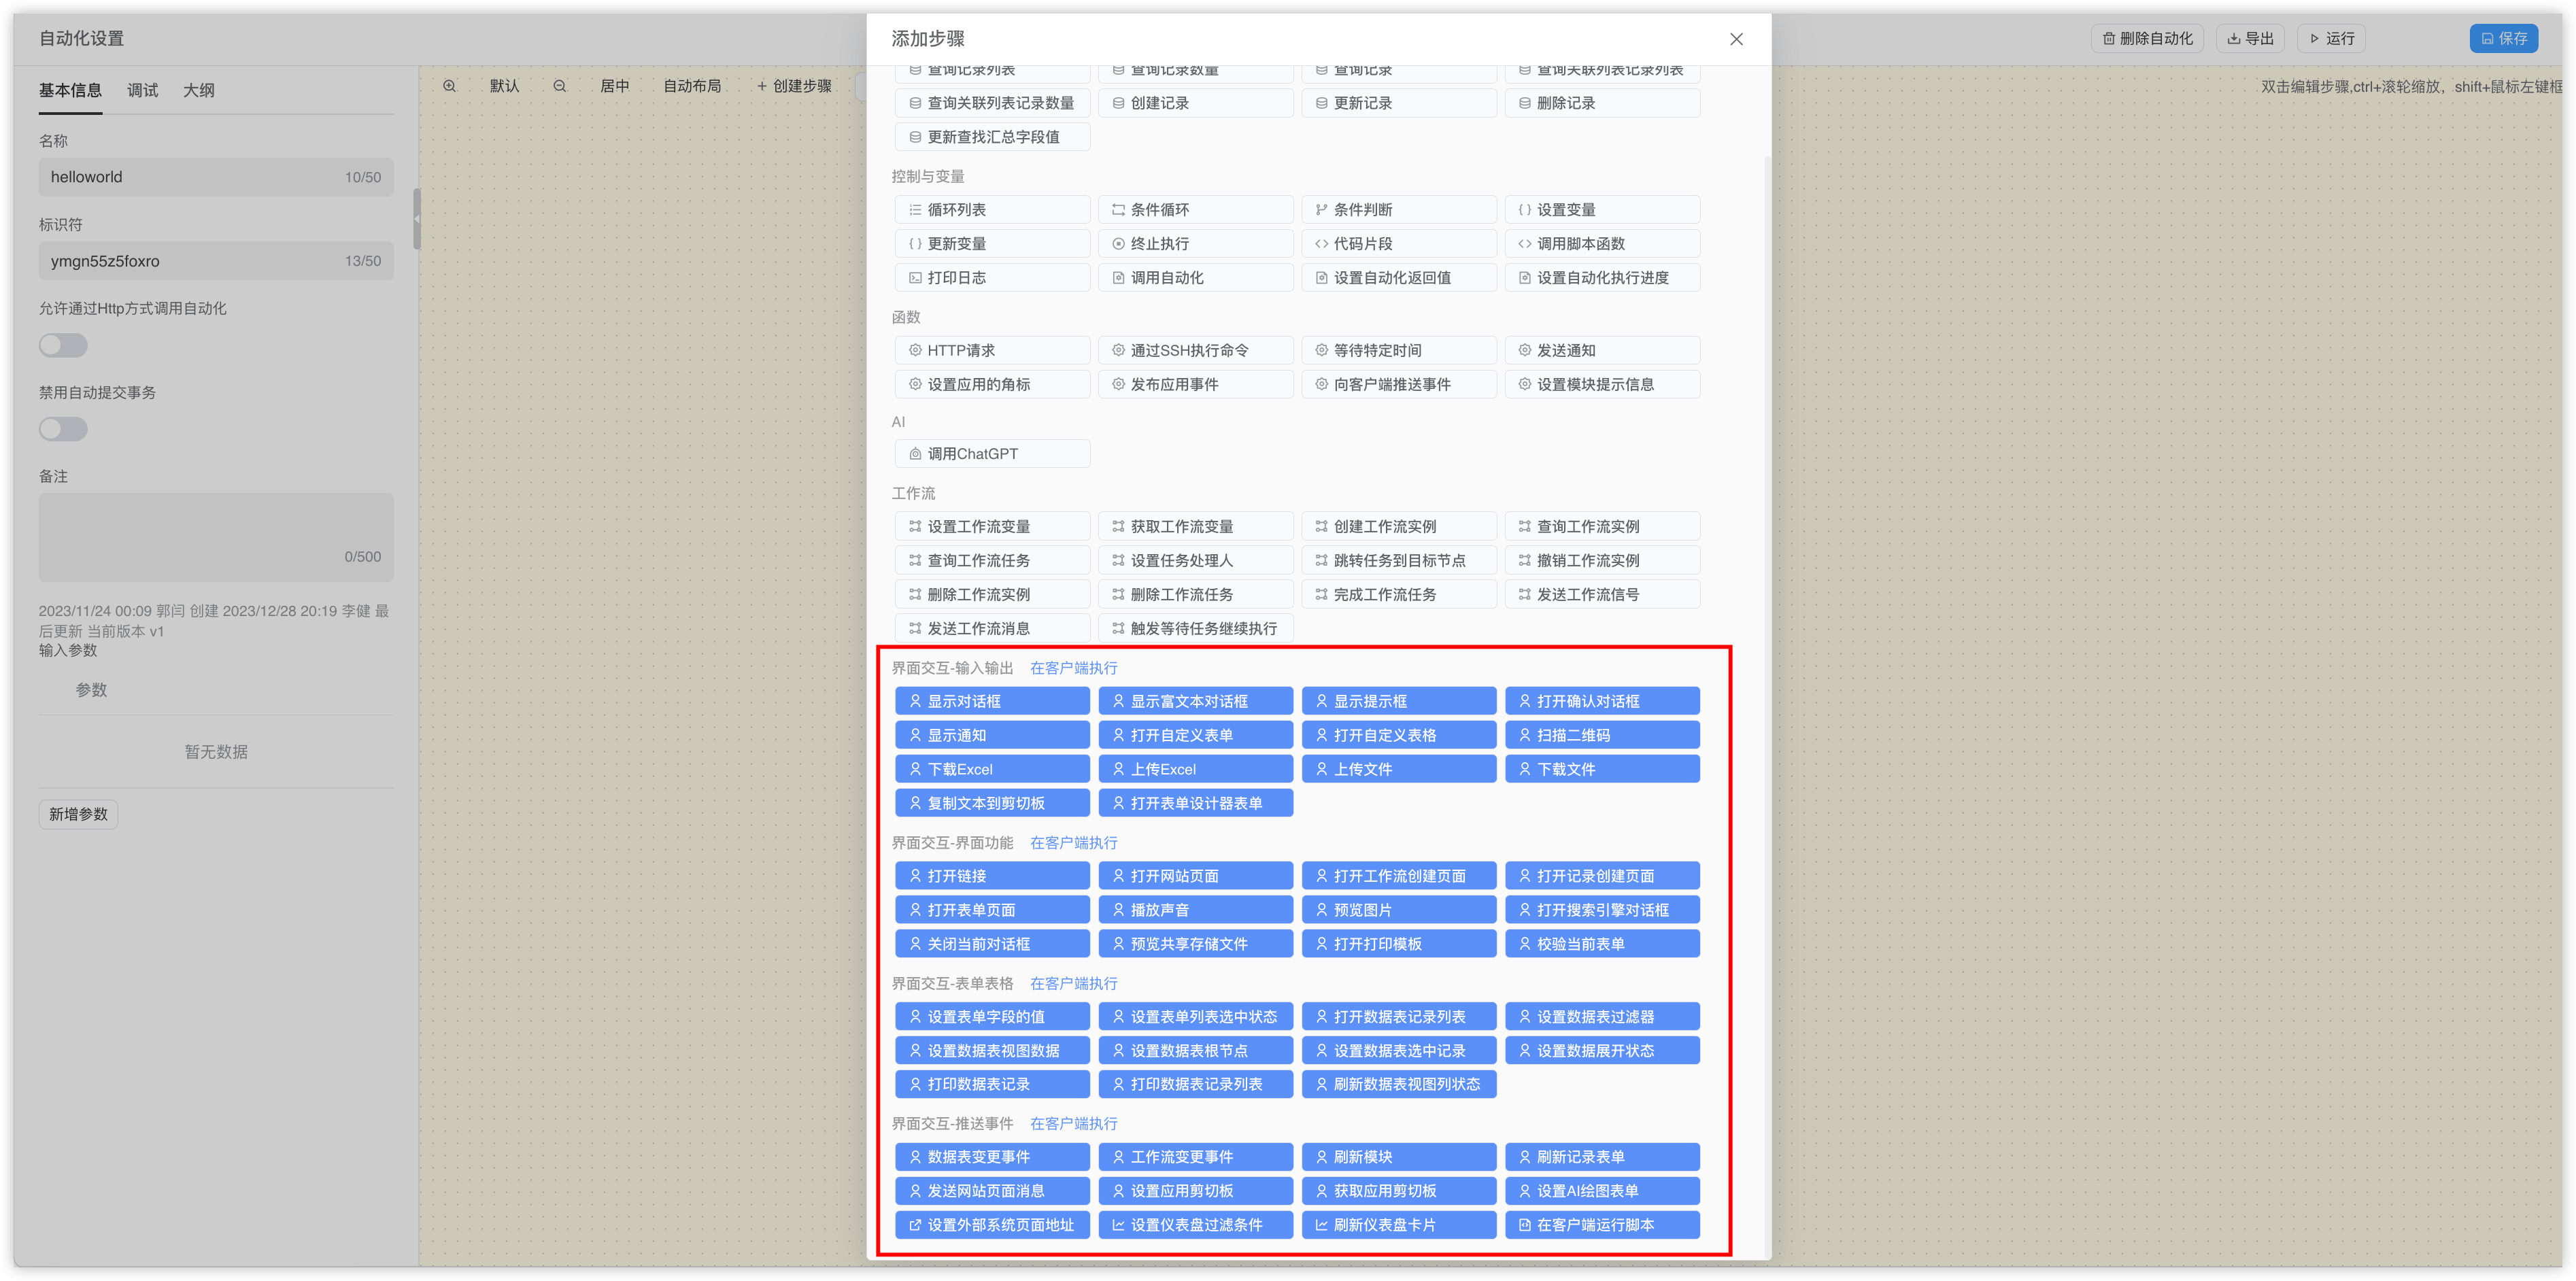Screen dimensions: 2576x1281
Task: Click the 新增参数 button
Action: click(x=78, y=814)
